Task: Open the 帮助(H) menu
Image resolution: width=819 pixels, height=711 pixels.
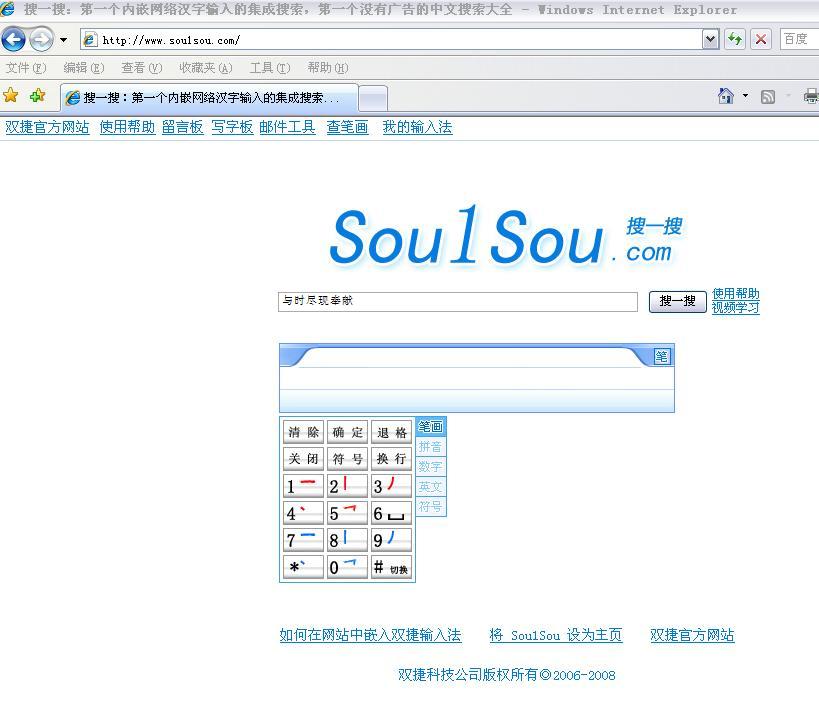Action: [x=328, y=68]
